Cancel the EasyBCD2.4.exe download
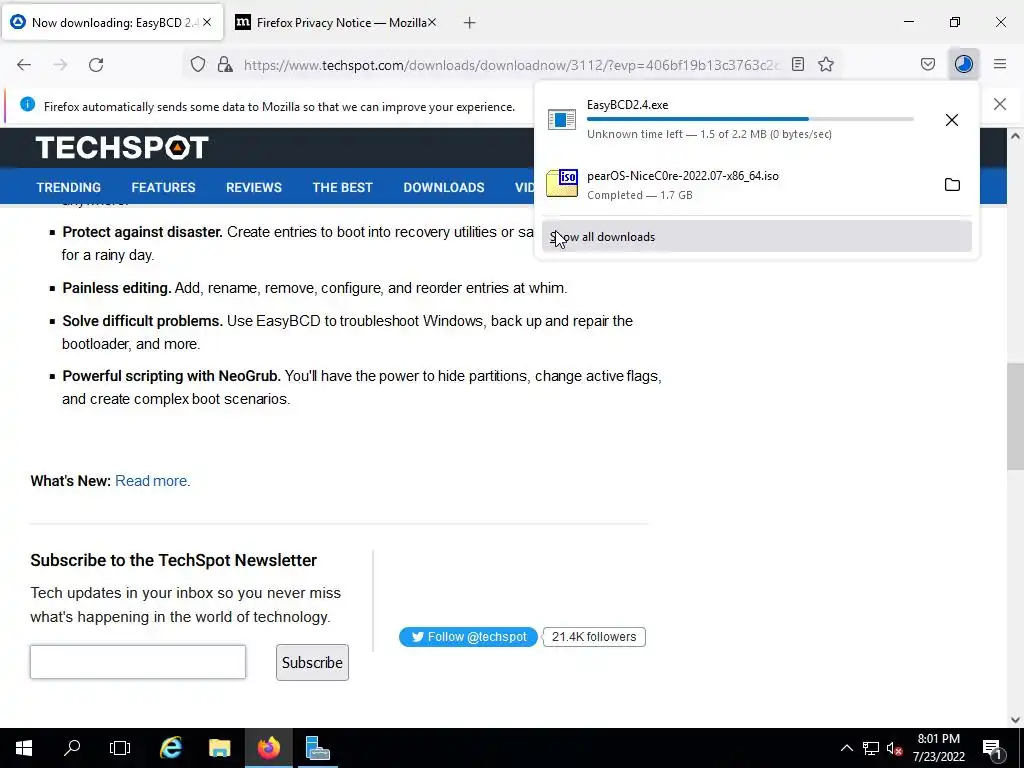 click(x=952, y=120)
